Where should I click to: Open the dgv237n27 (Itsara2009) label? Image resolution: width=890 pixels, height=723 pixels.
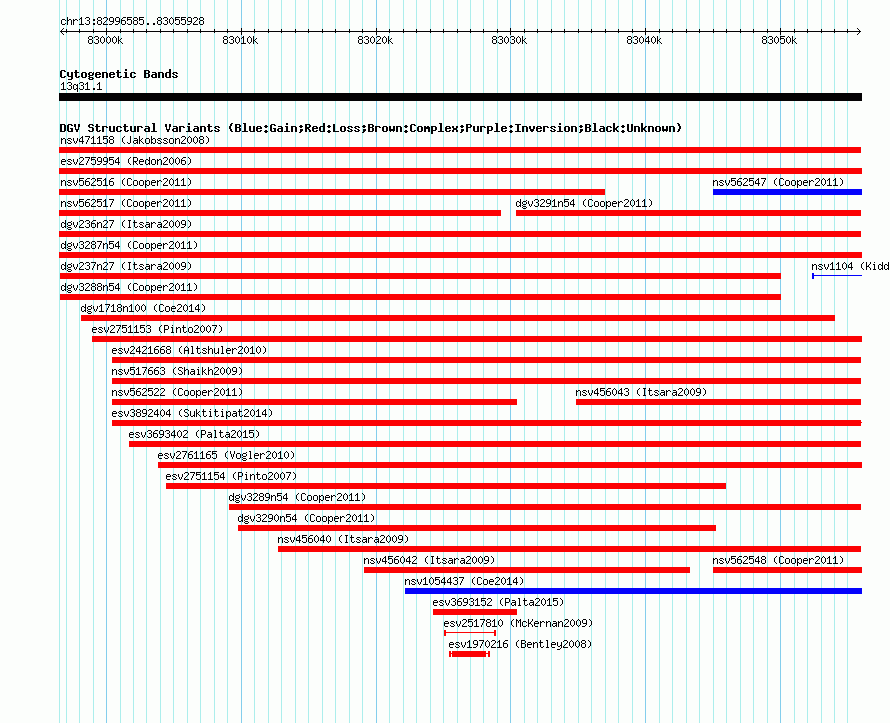[x=126, y=266]
